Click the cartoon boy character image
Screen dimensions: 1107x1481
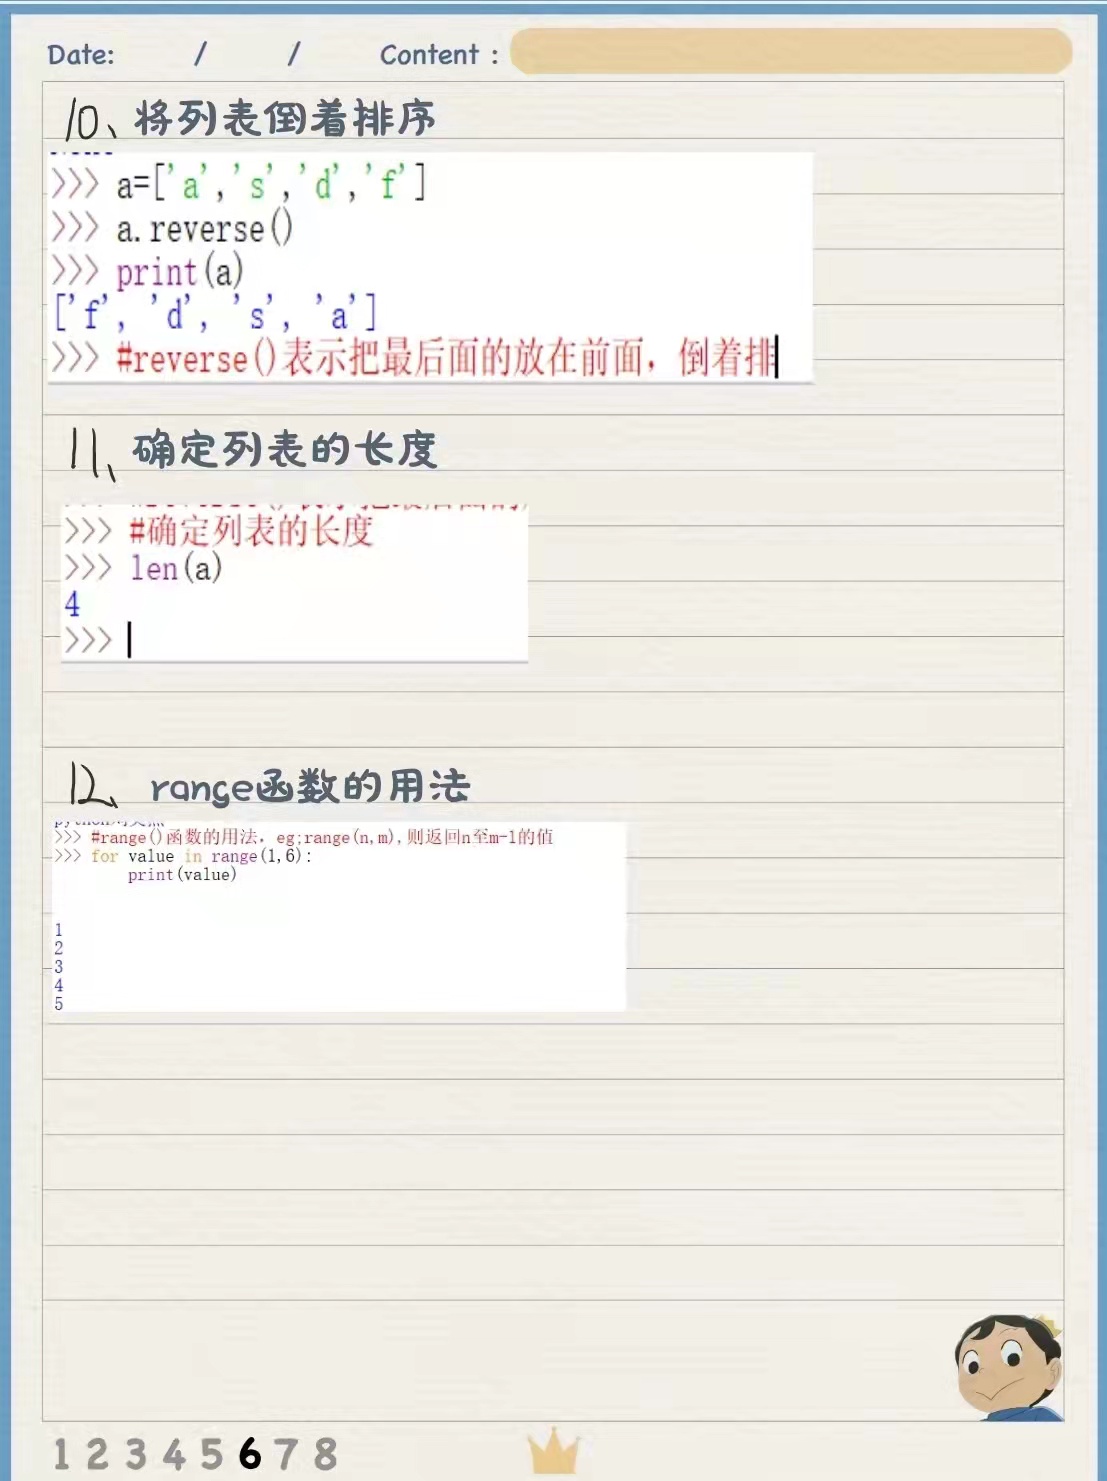click(x=1008, y=1367)
